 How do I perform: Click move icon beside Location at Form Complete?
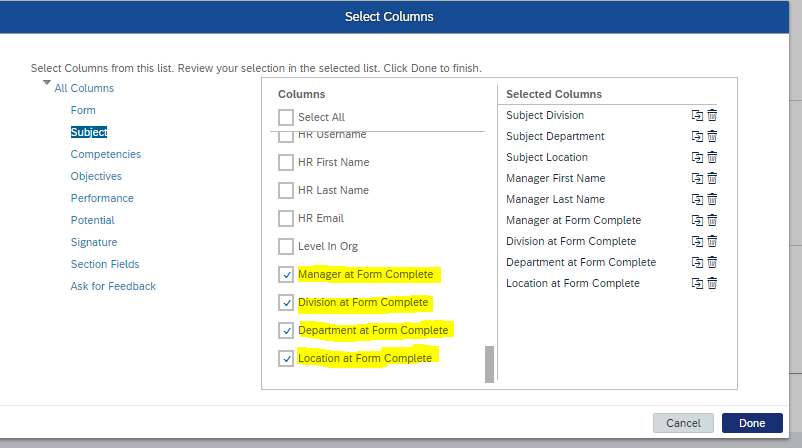pyautogui.click(x=697, y=283)
